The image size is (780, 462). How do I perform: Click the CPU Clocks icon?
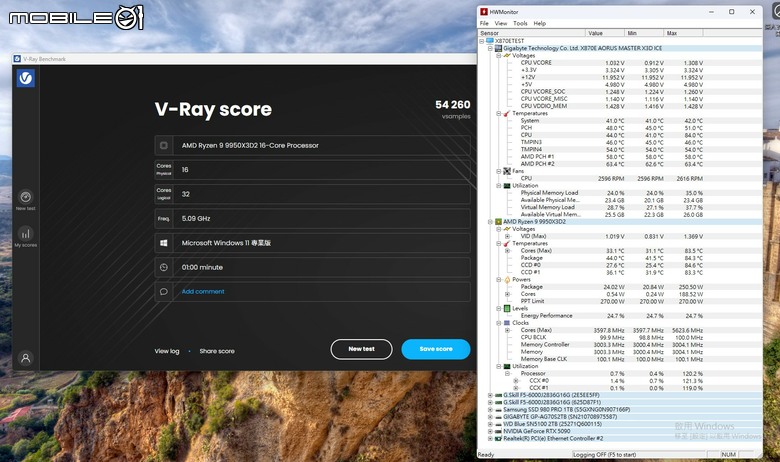pos(507,323)
